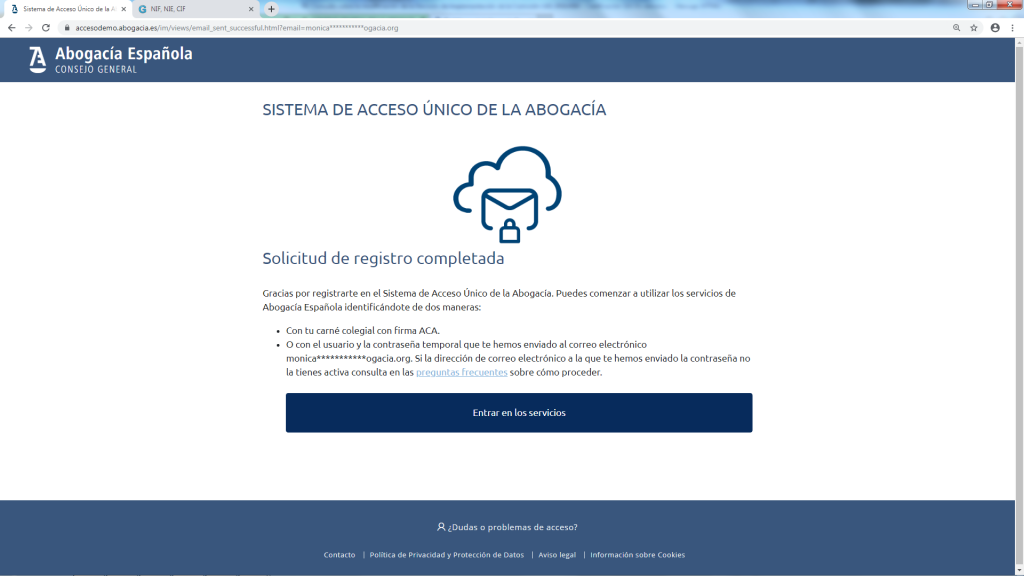Click the browser back arrow
The height and width of the screenshot is (576, 1024).
(11, 28)
